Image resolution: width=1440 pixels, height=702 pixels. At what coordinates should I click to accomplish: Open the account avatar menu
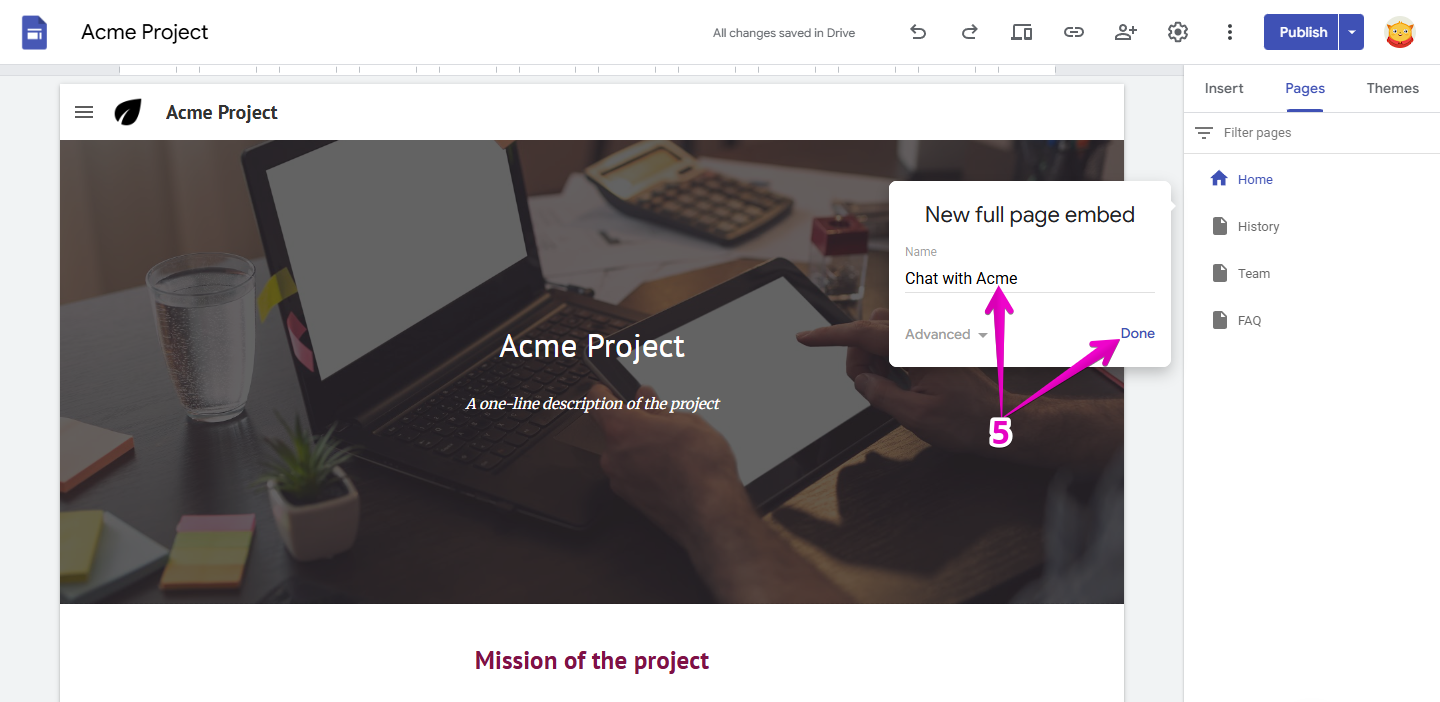click(1400, 32)
